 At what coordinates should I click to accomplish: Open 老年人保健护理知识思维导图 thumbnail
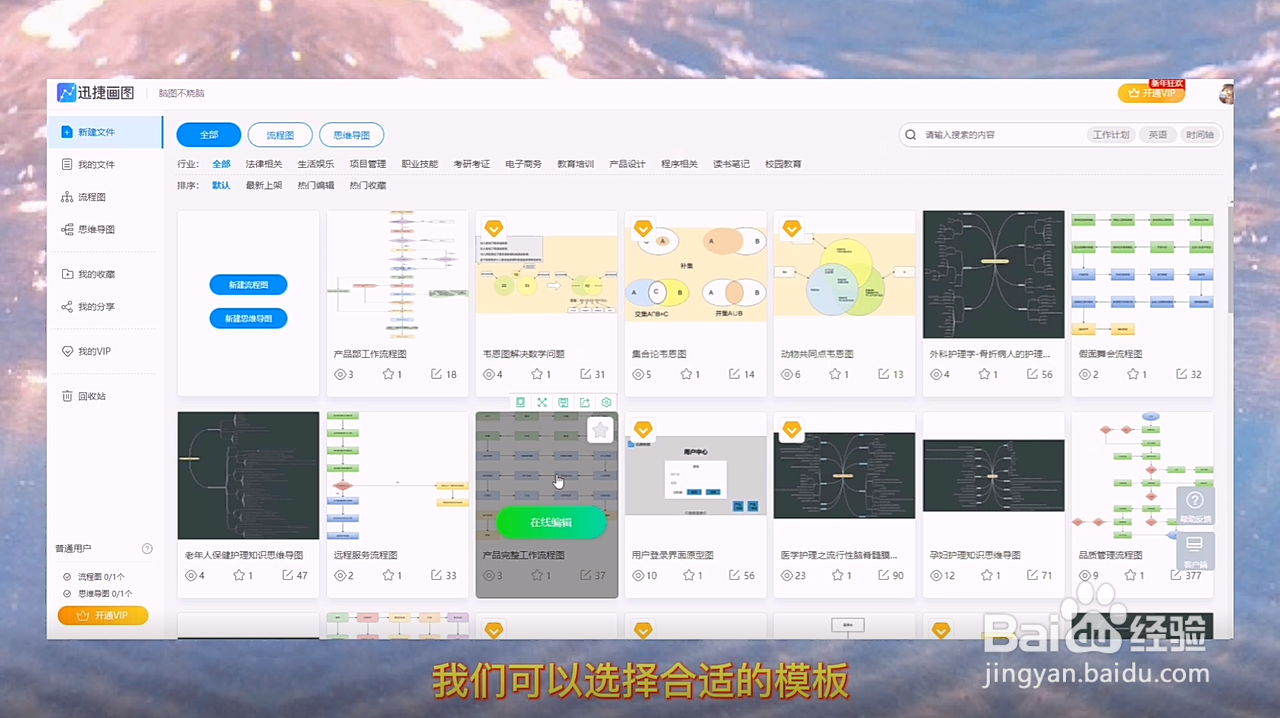coord(248,476)
